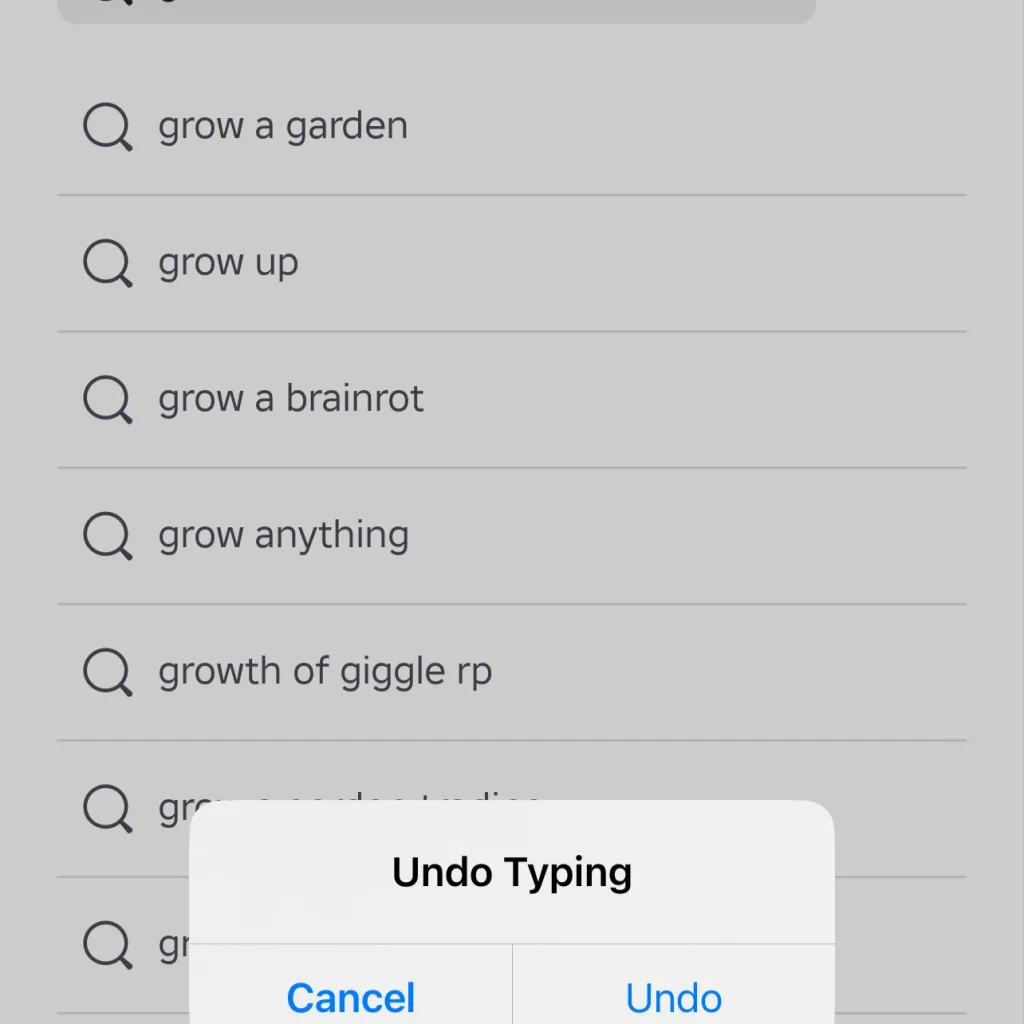Tap the search icon beside 'grow a garden'
Image resolution: width=1024 pixels, height=1024 pixels.
107,128
